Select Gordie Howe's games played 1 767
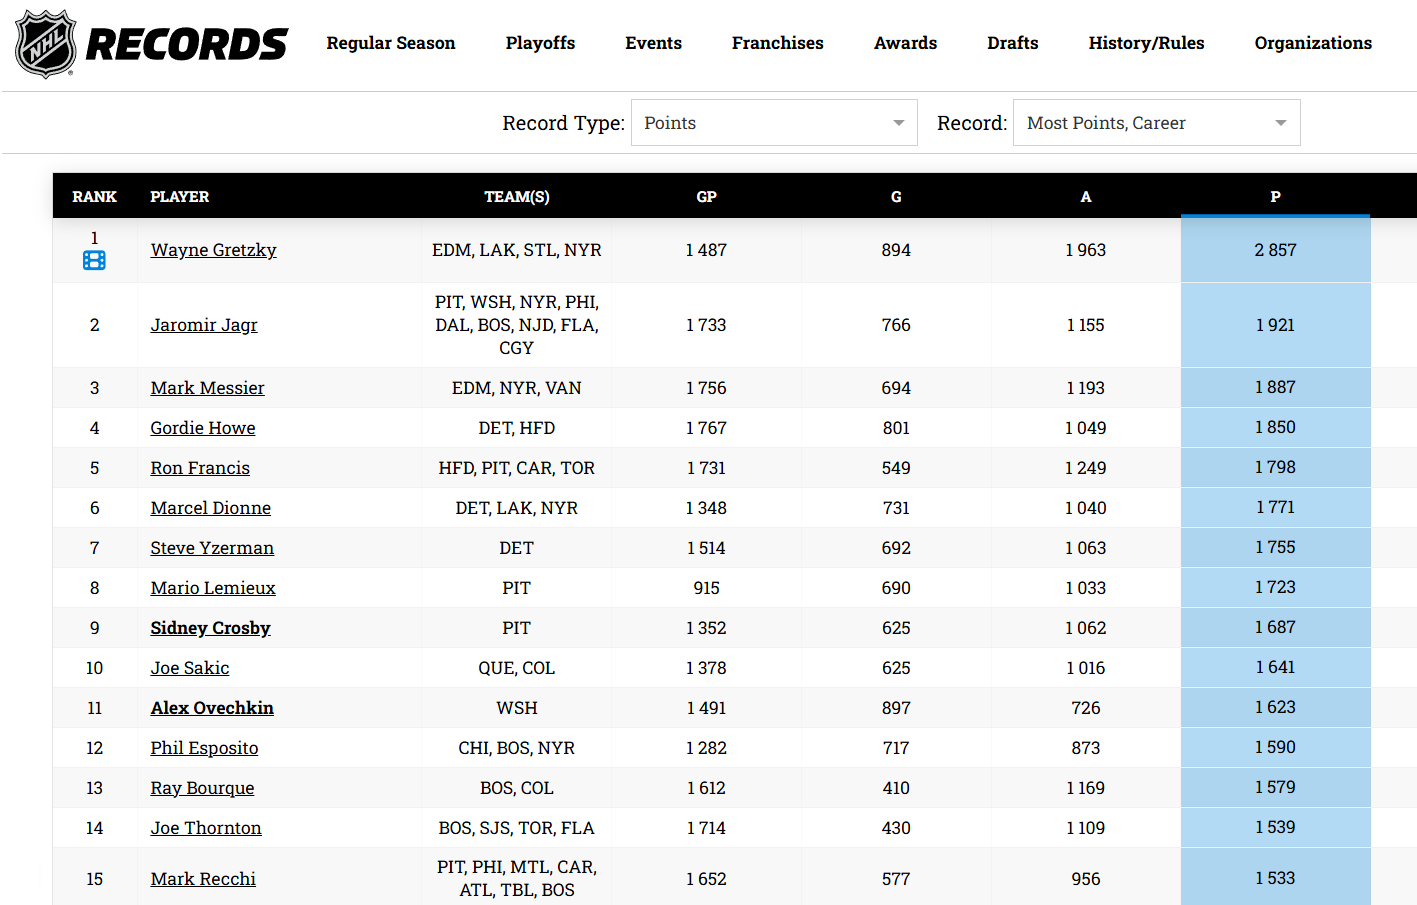 (x=706, y=428)
